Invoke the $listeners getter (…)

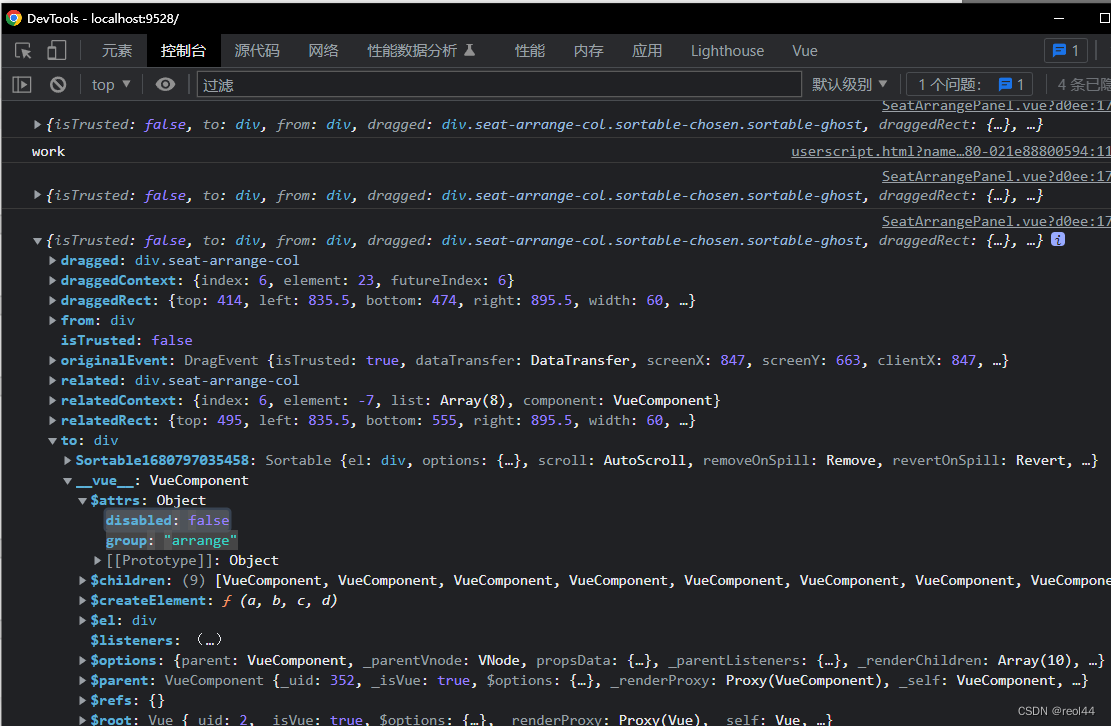click(x=209, y=640)
